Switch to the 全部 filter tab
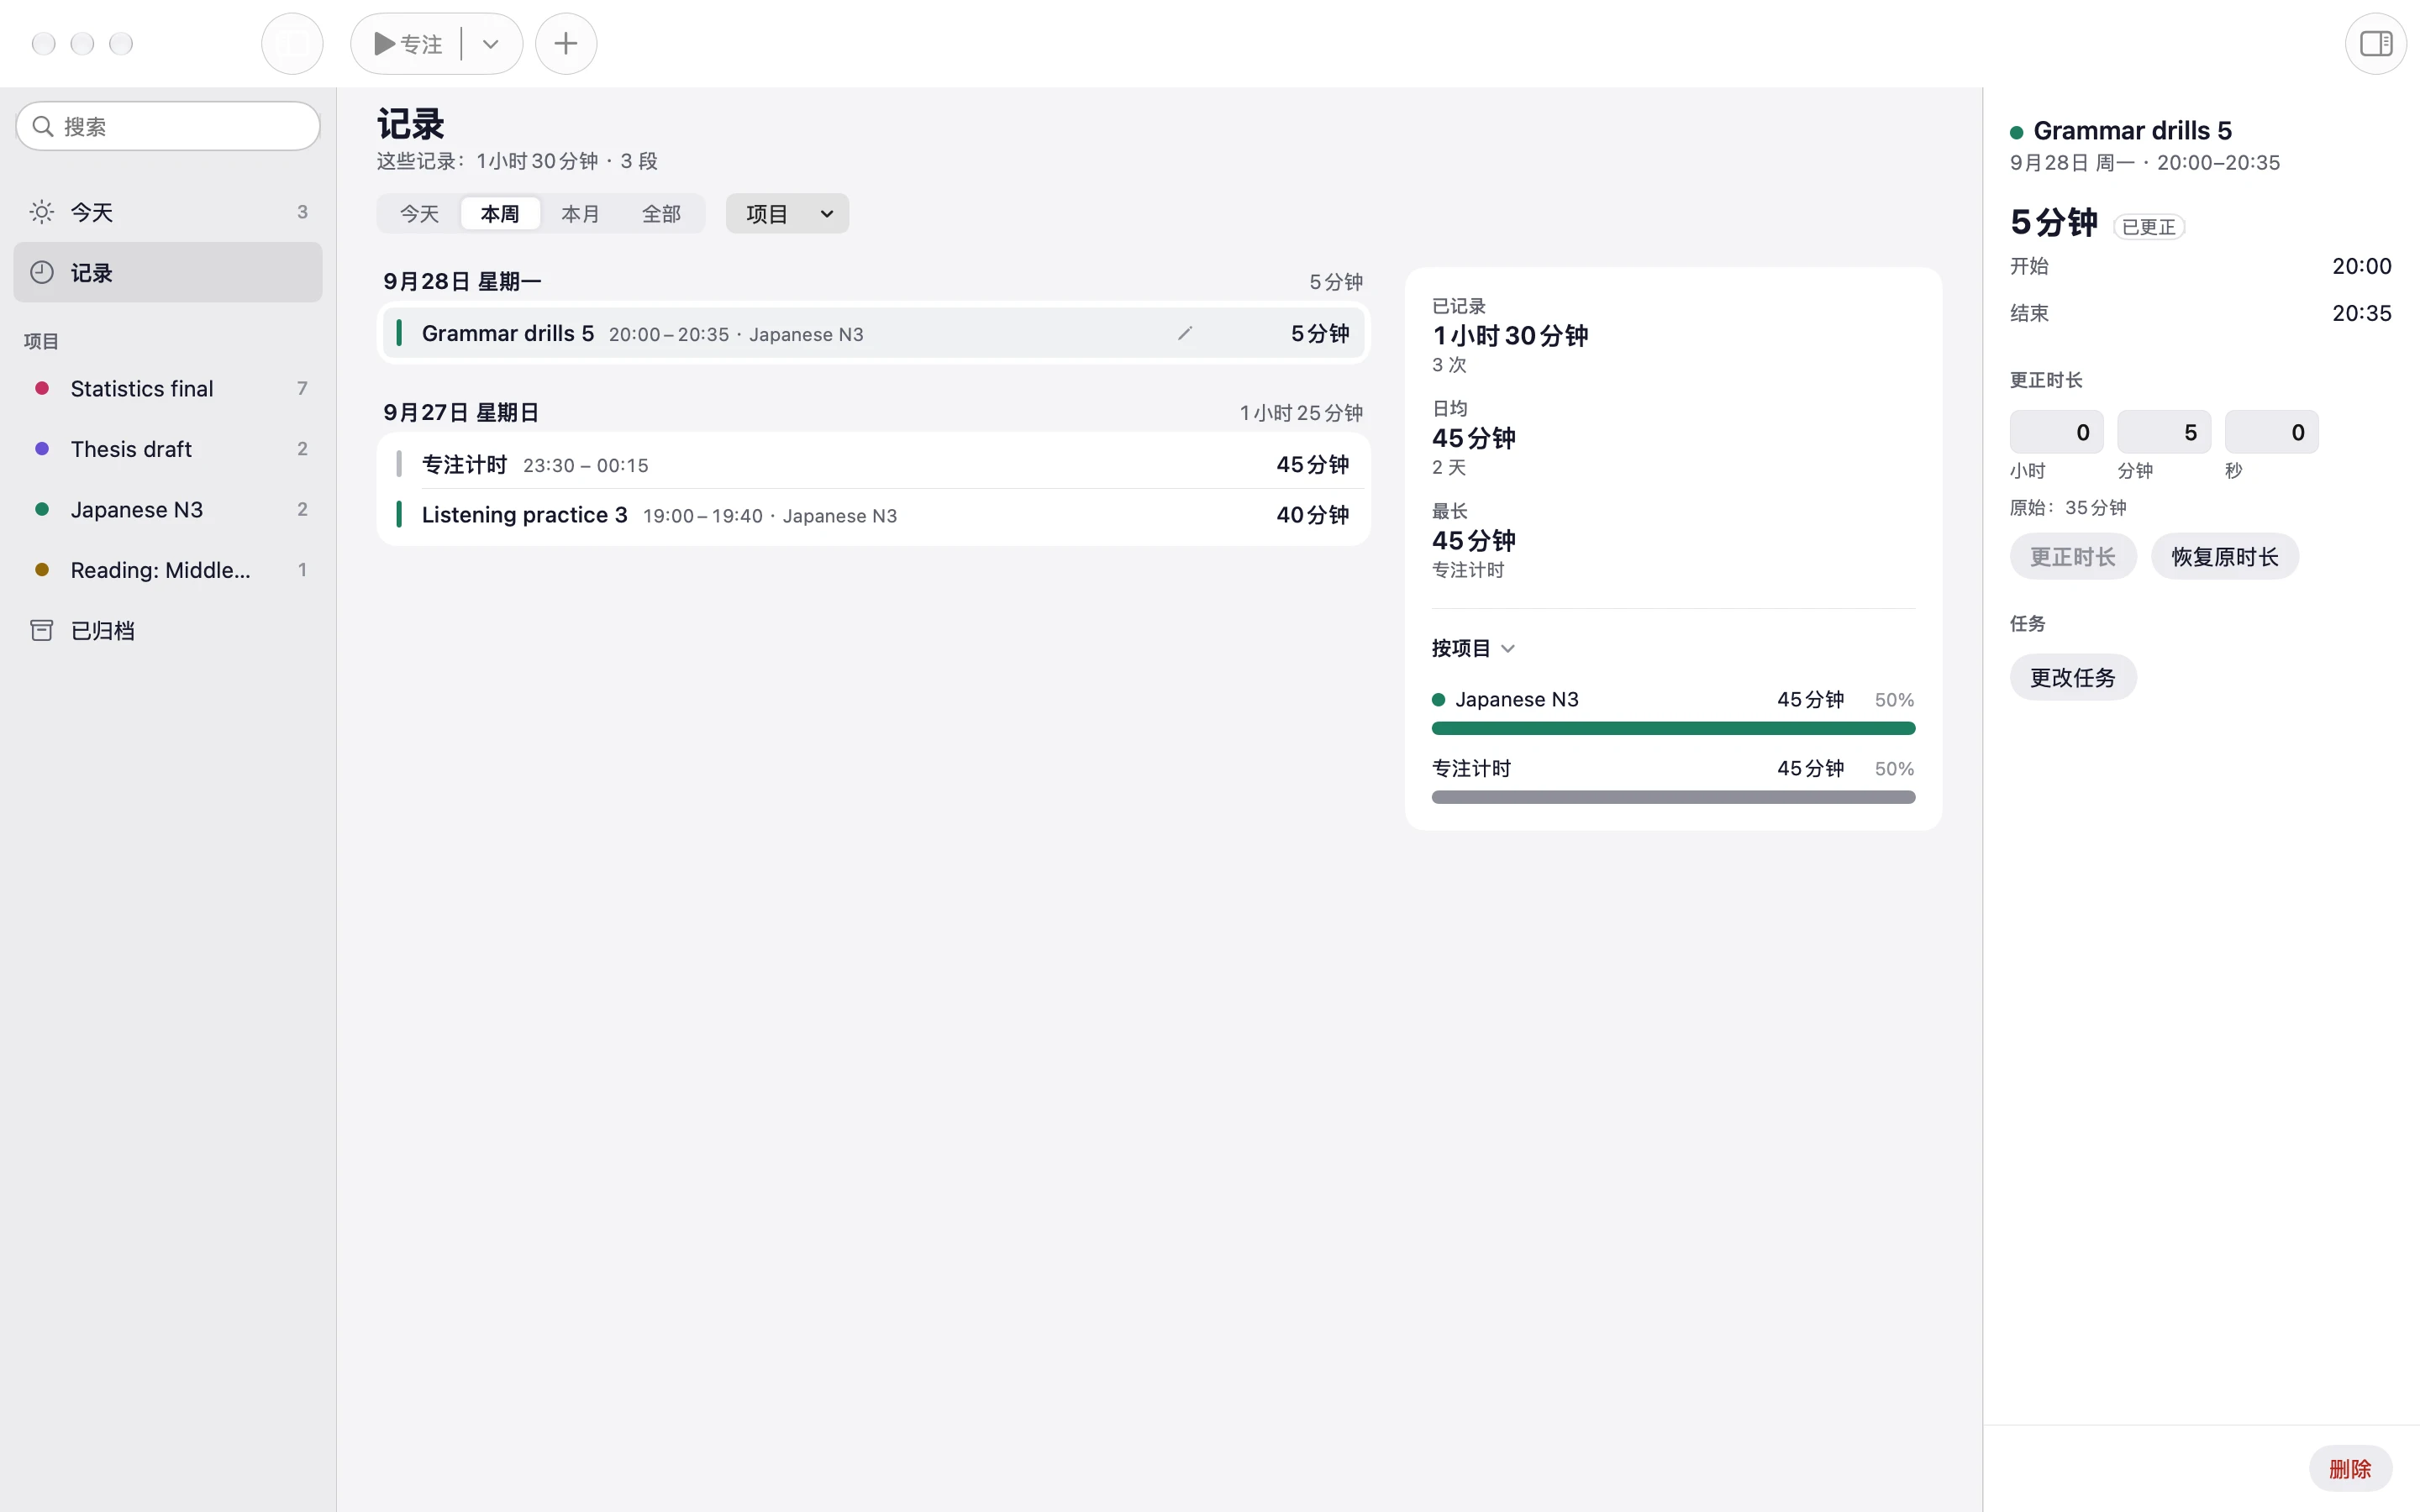 661,214
